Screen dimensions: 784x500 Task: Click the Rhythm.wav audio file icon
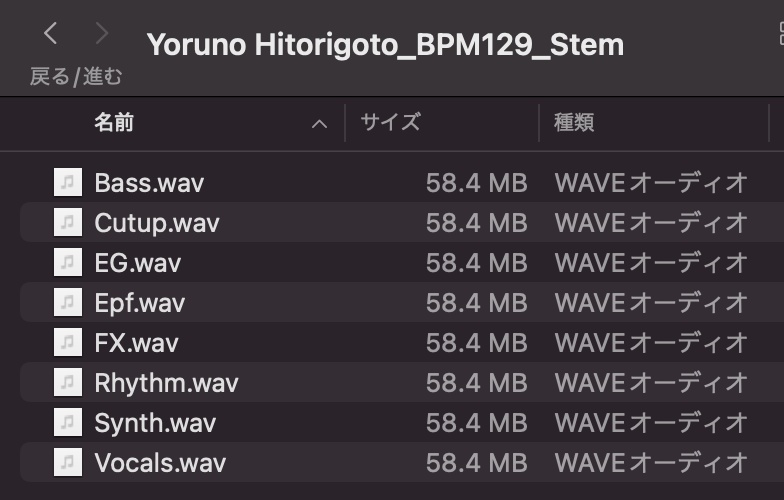point(68,382)
